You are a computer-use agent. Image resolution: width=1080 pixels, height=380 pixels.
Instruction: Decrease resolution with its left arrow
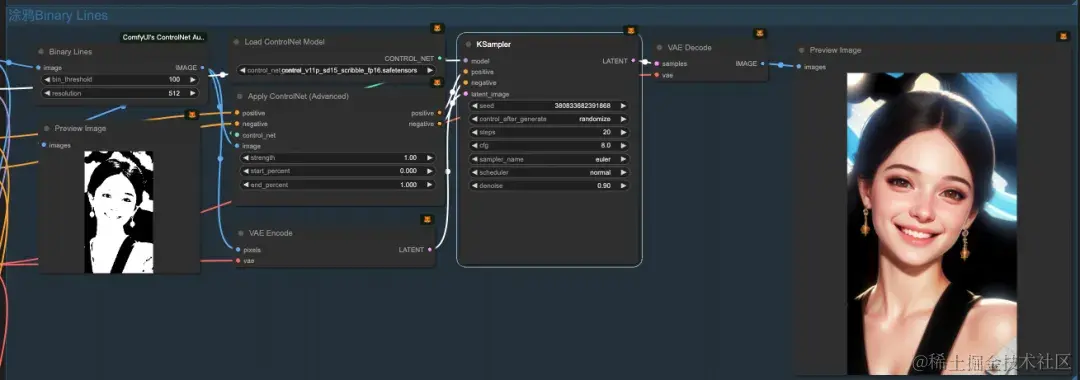[47, 93]
